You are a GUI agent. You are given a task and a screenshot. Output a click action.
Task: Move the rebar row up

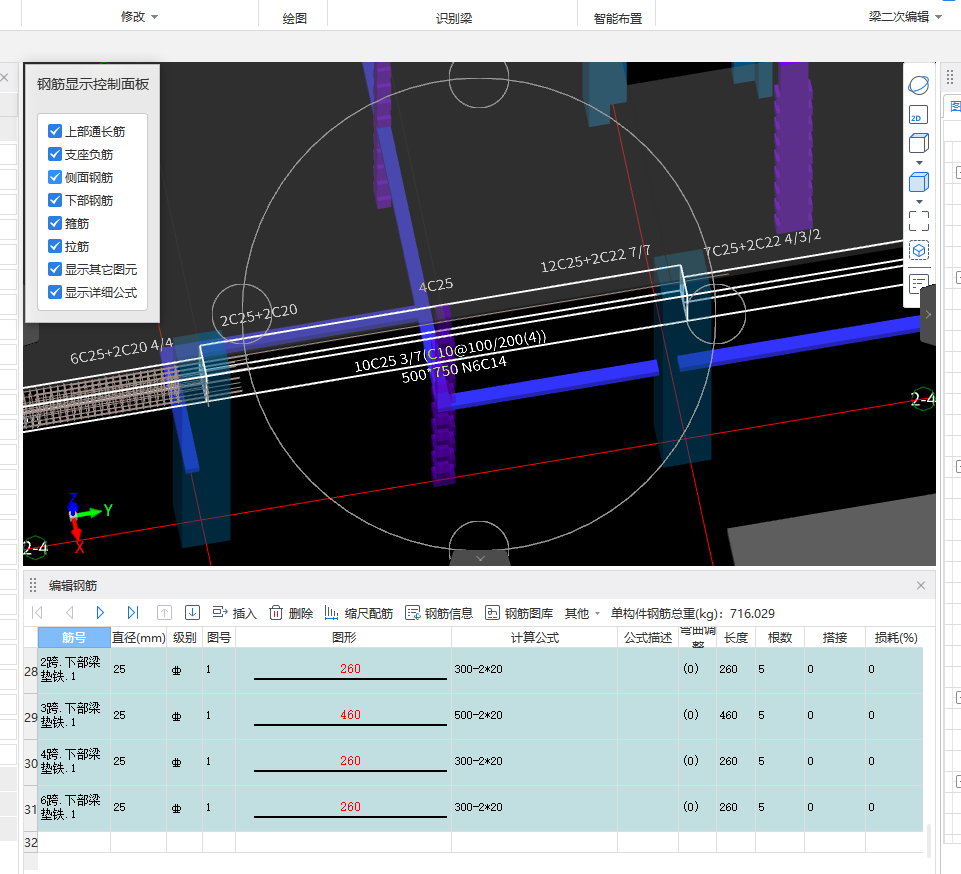164,612
